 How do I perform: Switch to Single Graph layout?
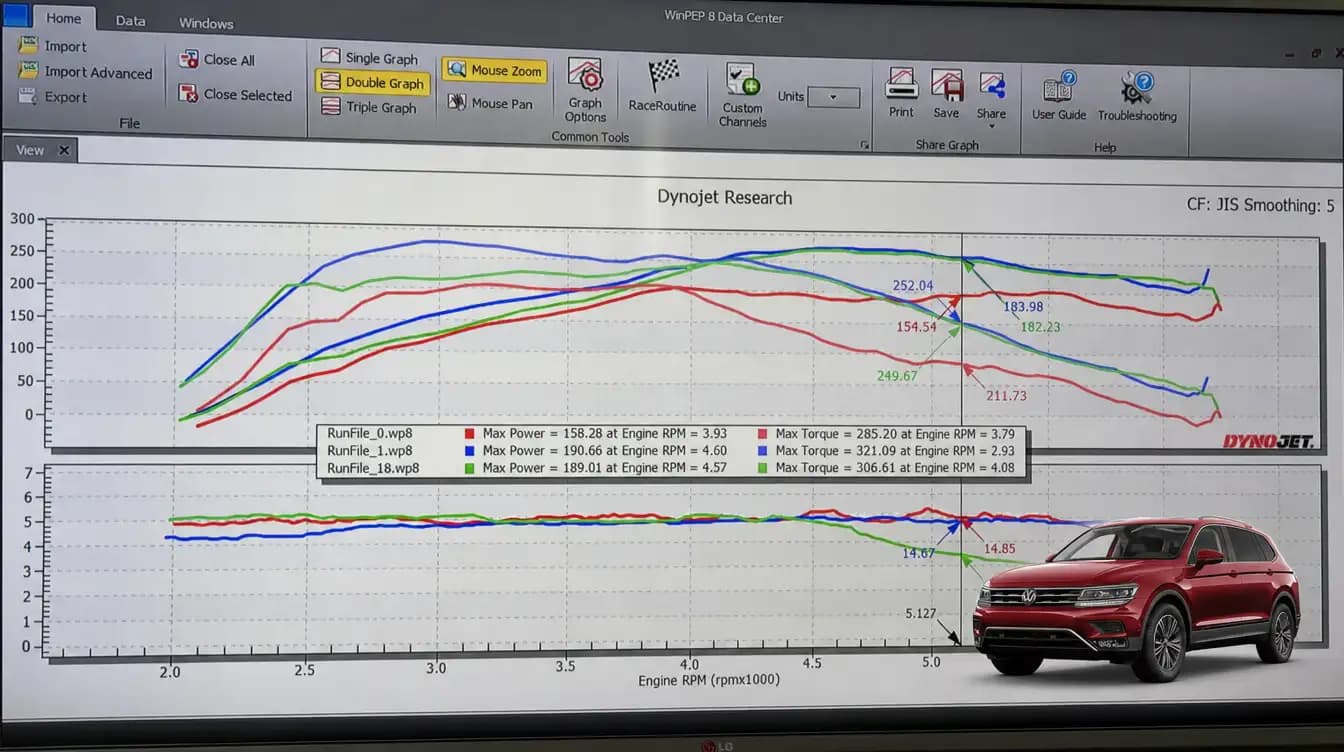pos(369,58)
